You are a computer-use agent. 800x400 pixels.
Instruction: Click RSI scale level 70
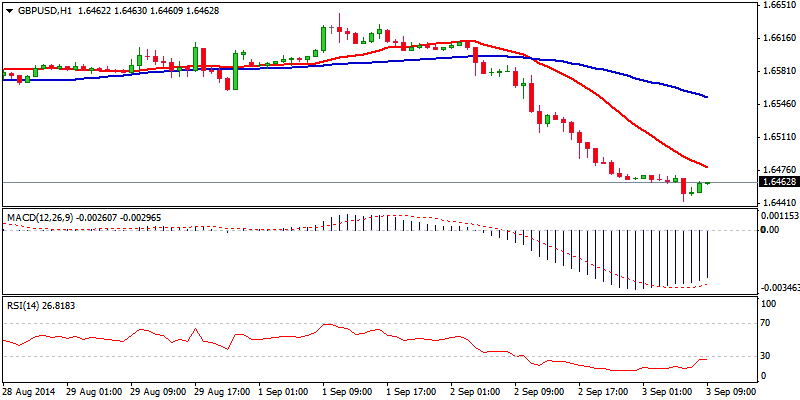767,323
